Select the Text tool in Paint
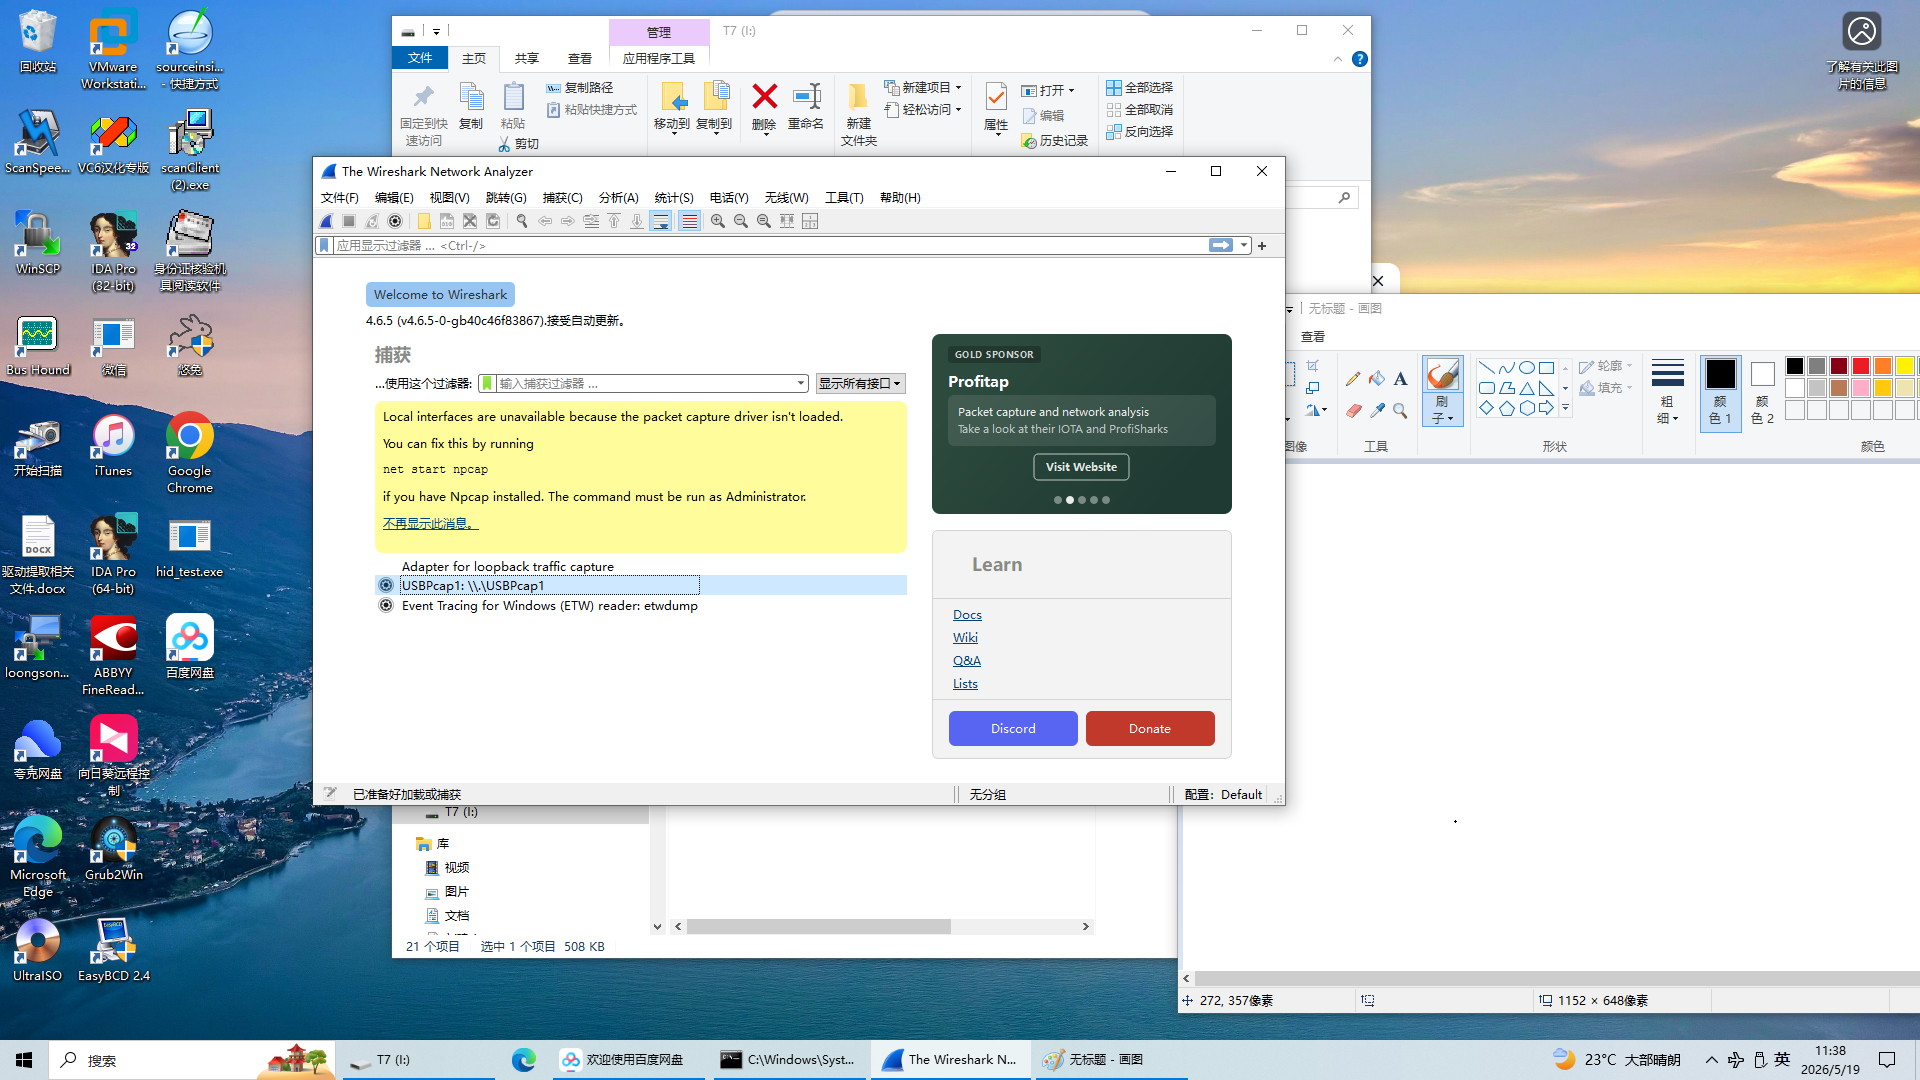The width and height of the screenshot is (1920, 1080). 1400,379
